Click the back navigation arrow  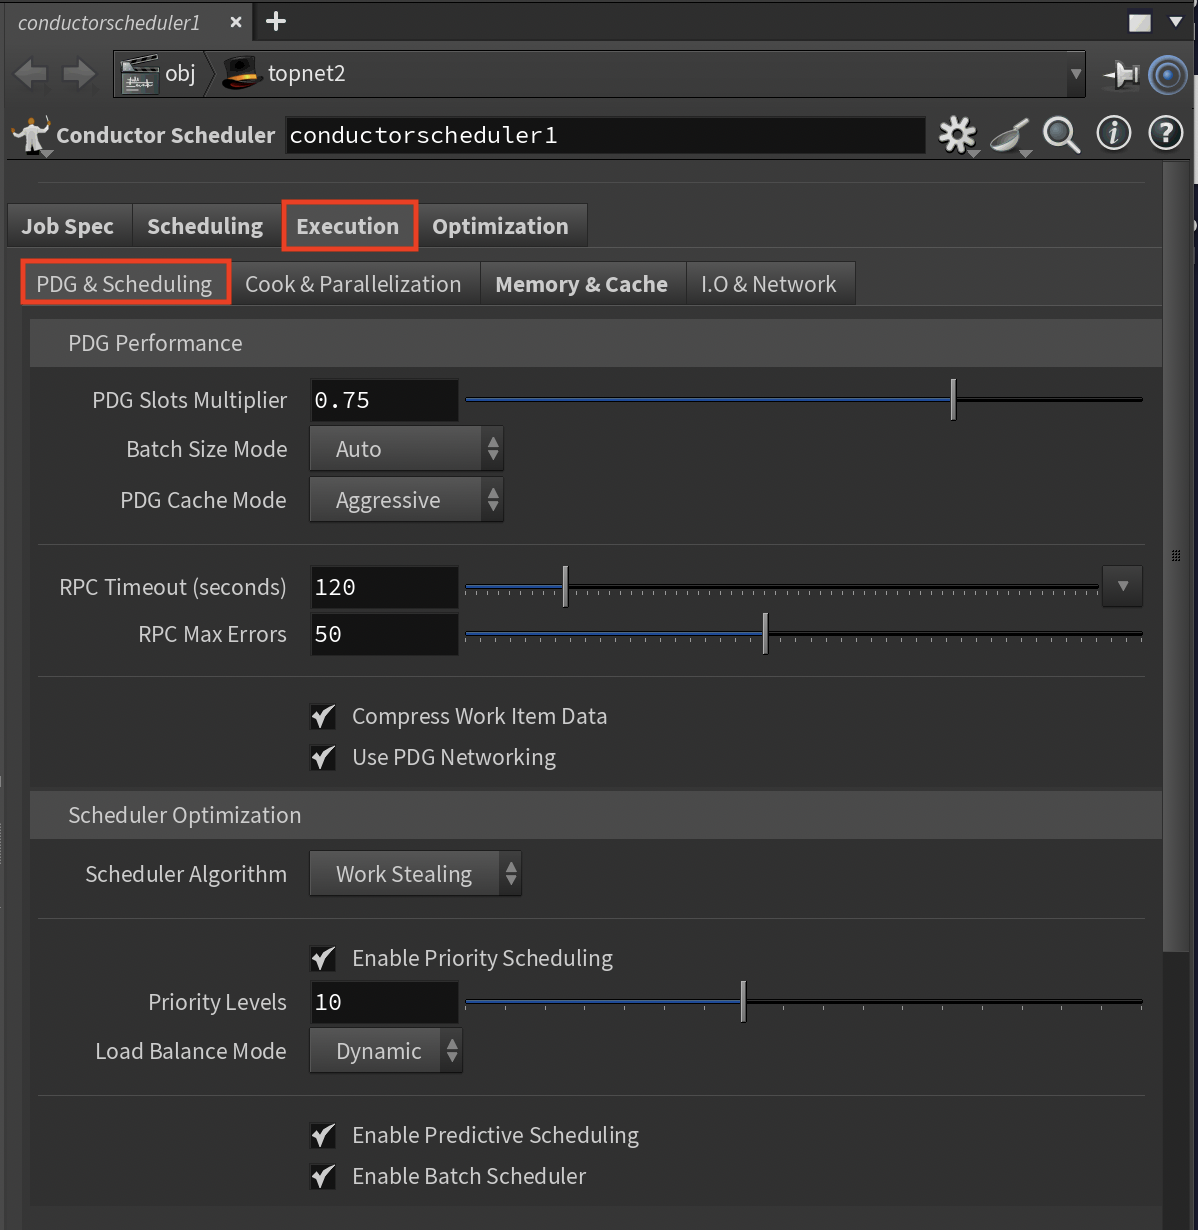(31, 74)
